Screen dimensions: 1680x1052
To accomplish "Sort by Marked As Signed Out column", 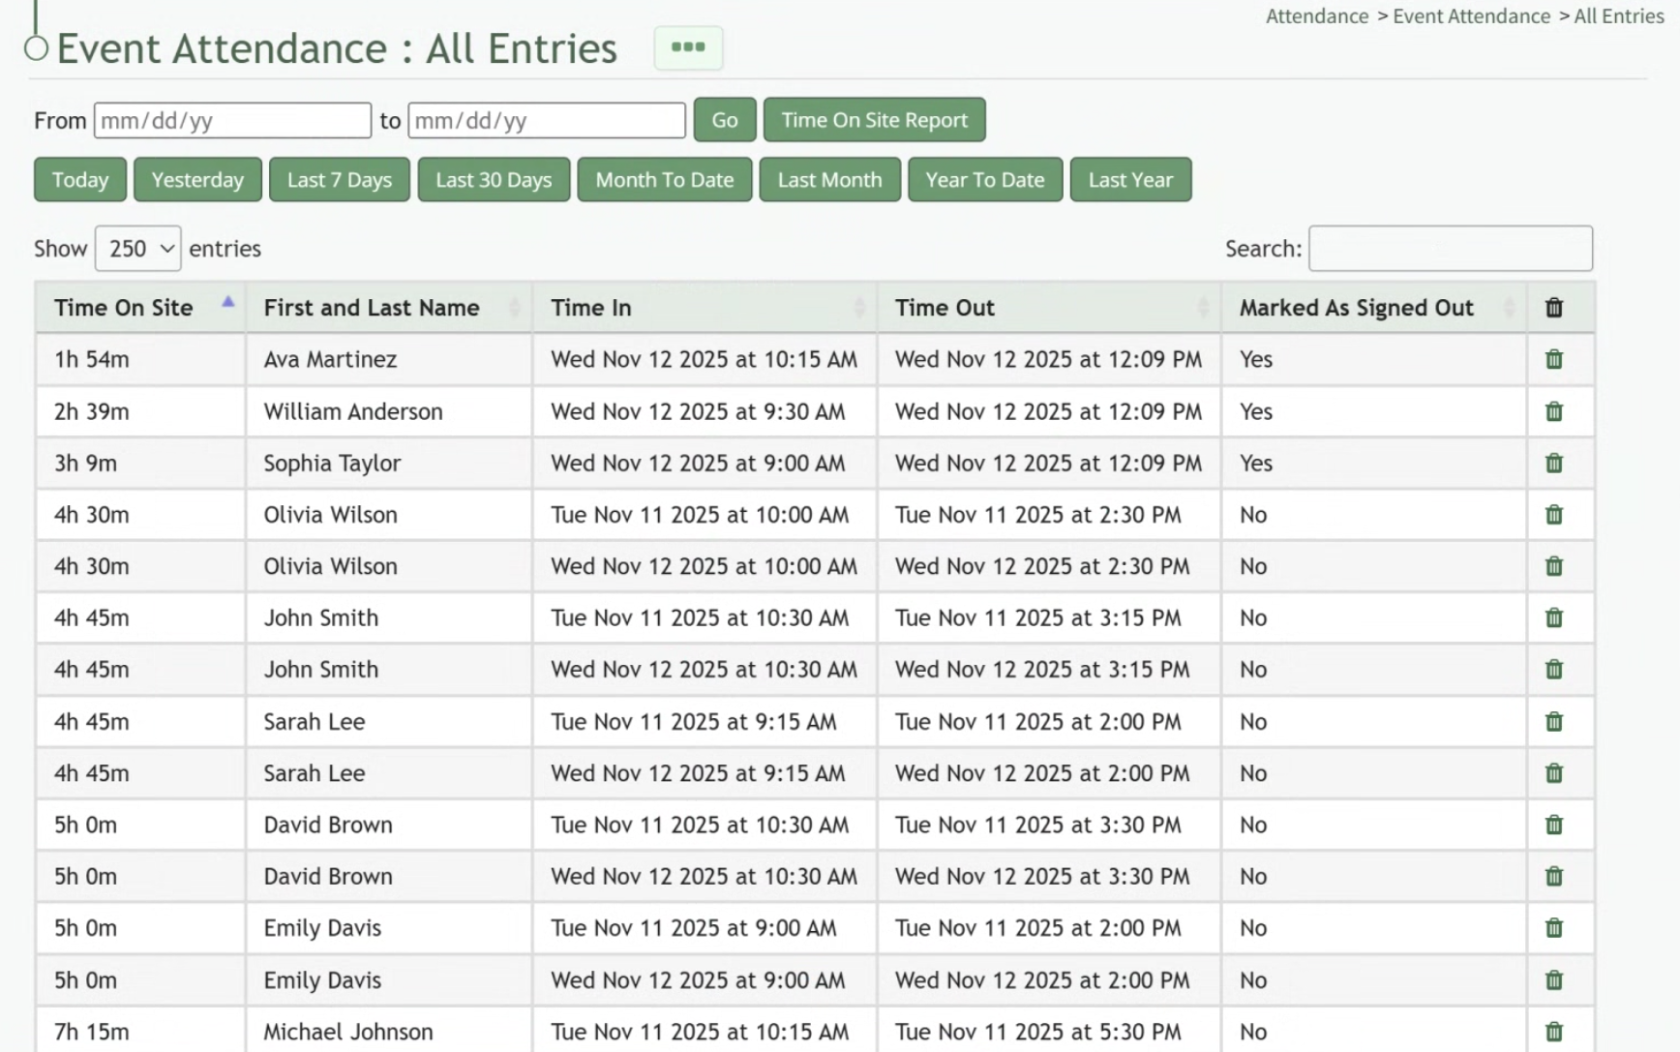I will (1374, 307).
